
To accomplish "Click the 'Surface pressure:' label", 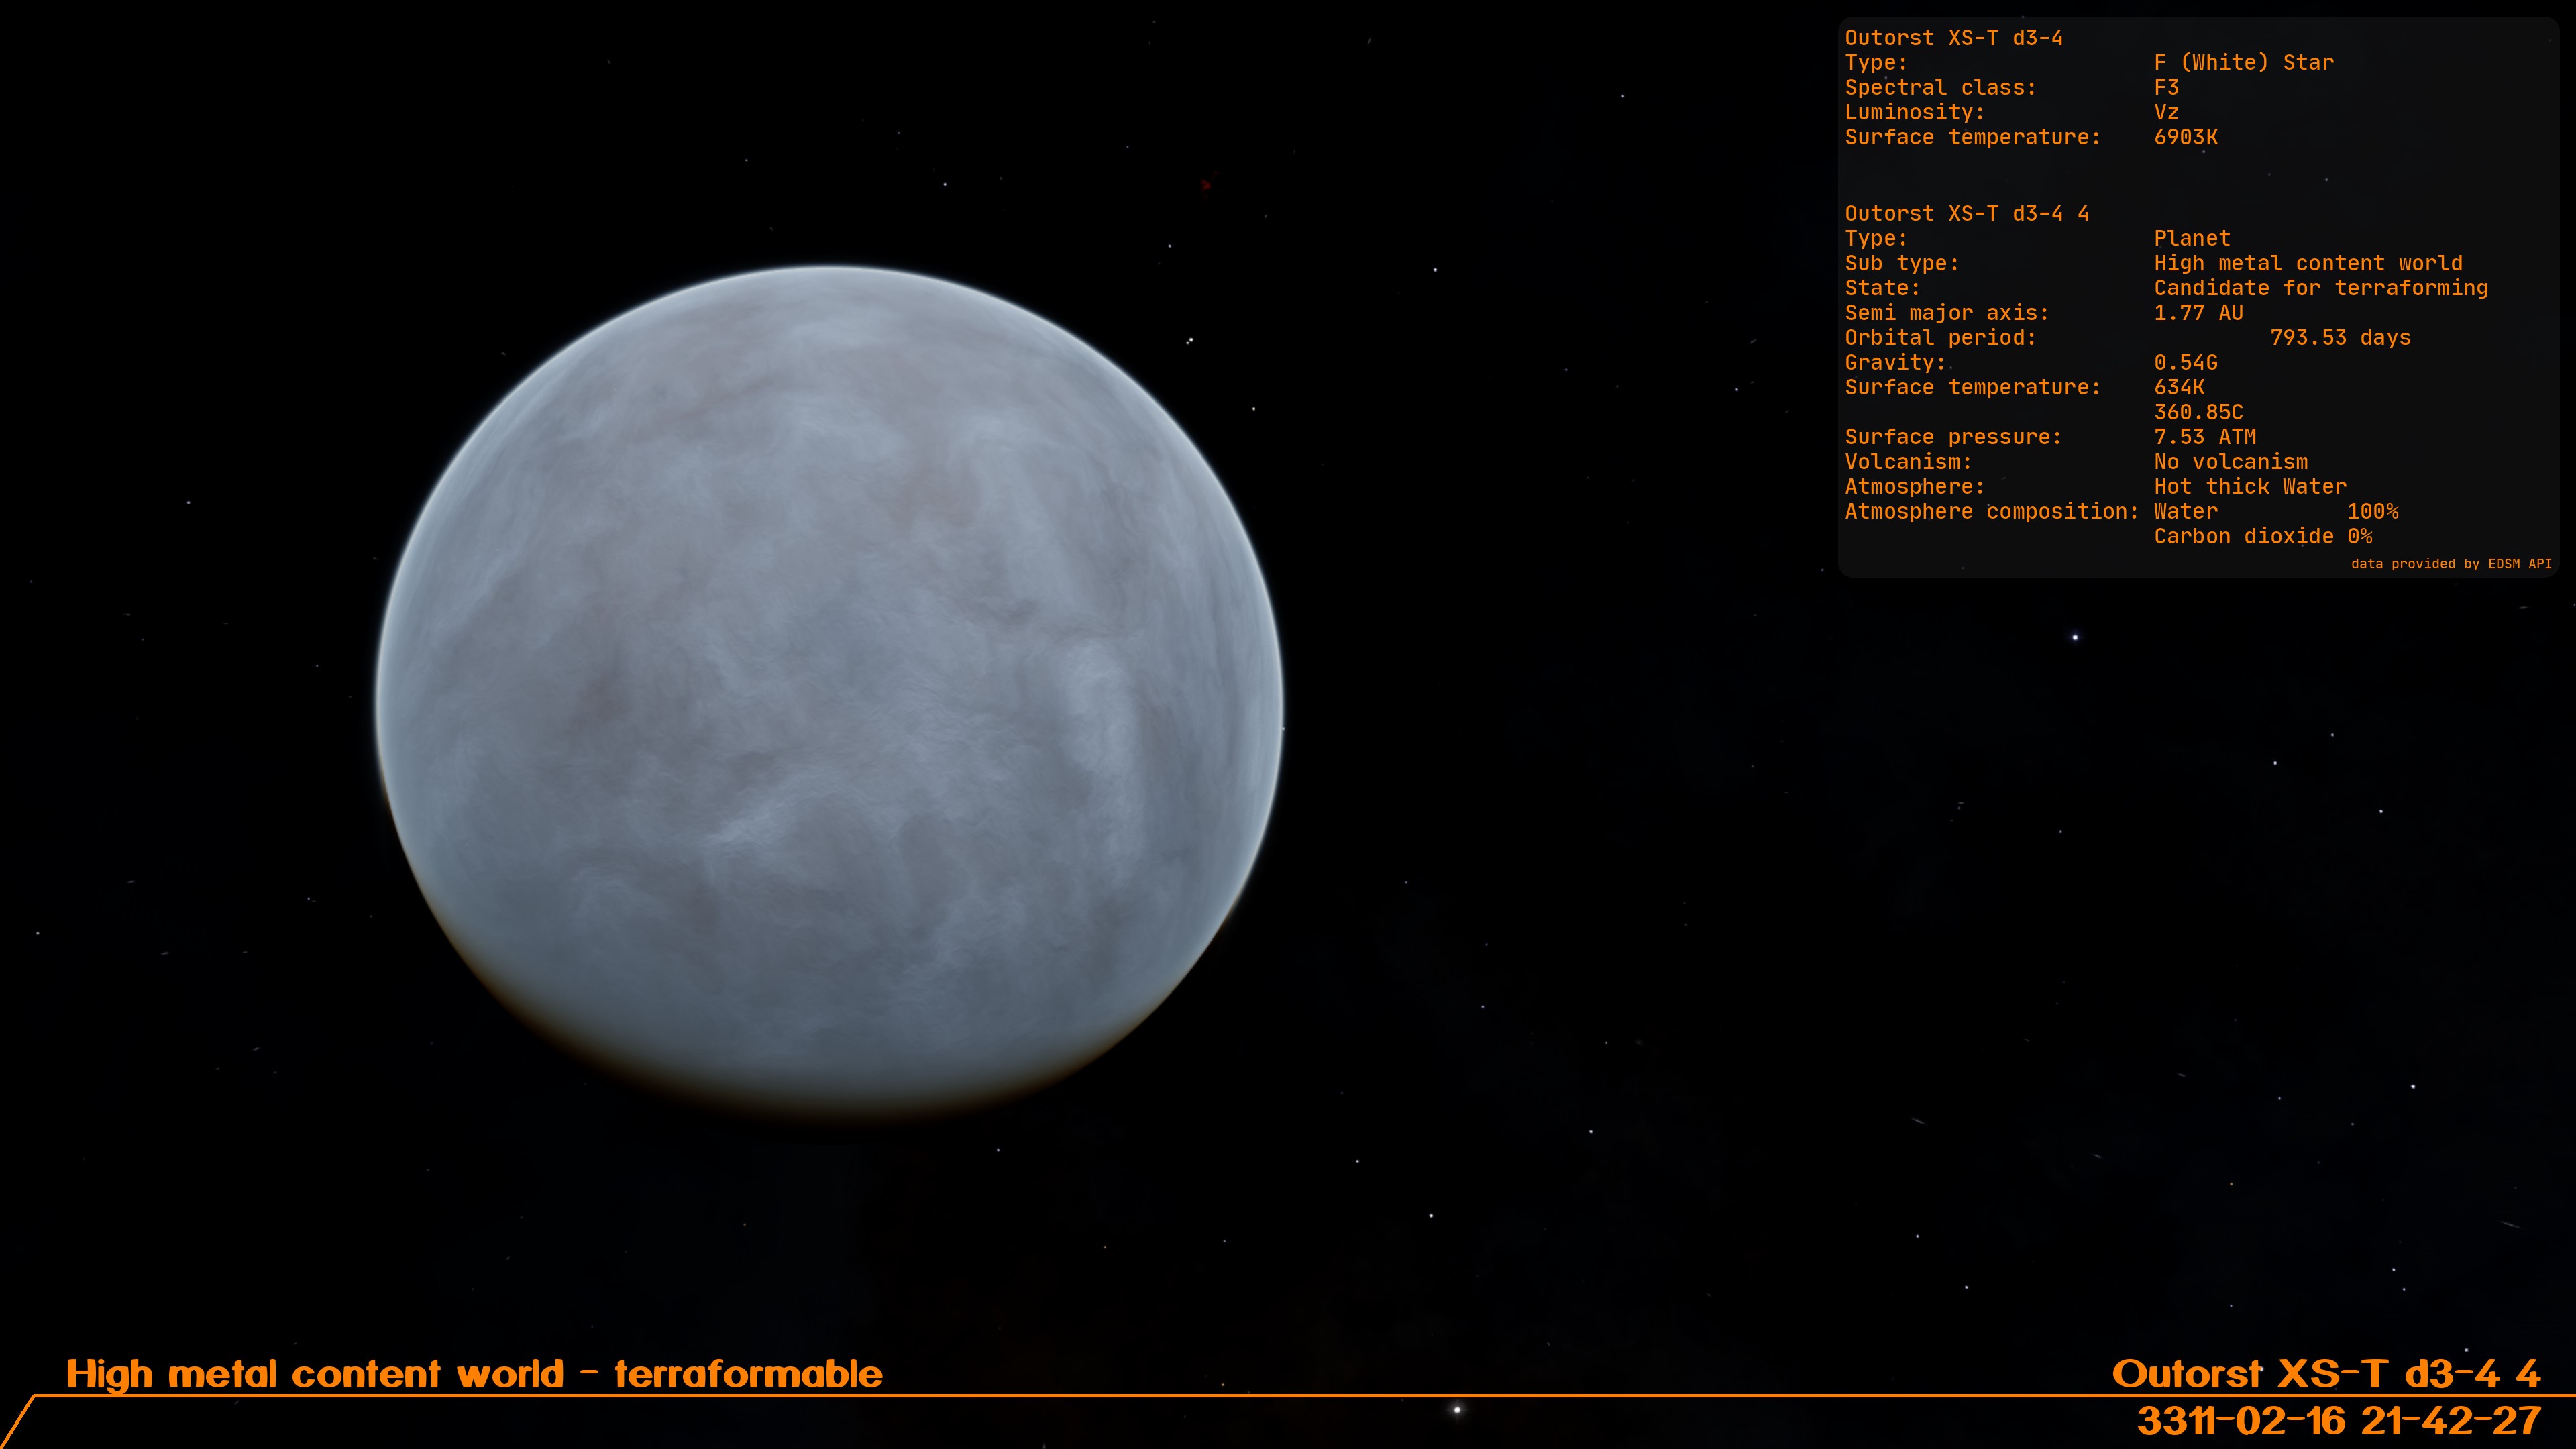I will pyautogui.click(x=1953, y=437).
